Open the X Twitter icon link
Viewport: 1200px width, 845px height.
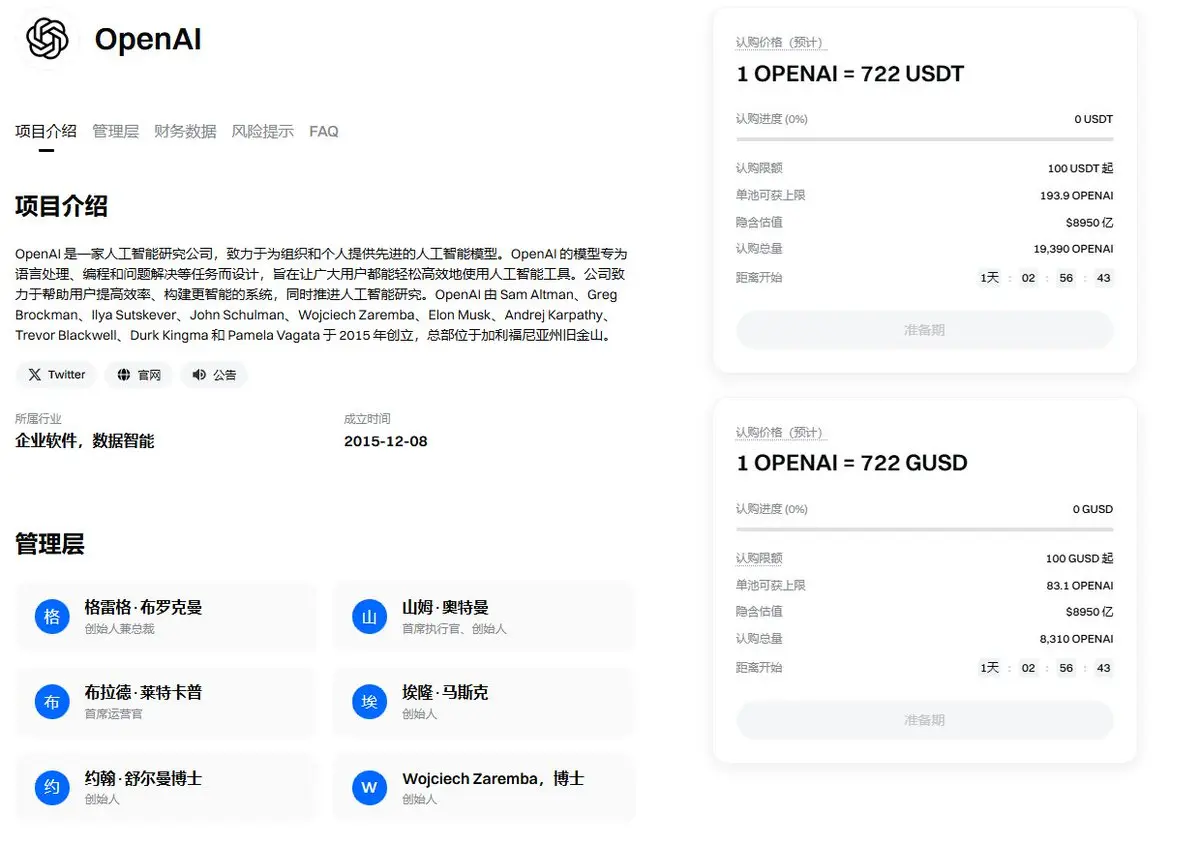[x=35, y=375]
